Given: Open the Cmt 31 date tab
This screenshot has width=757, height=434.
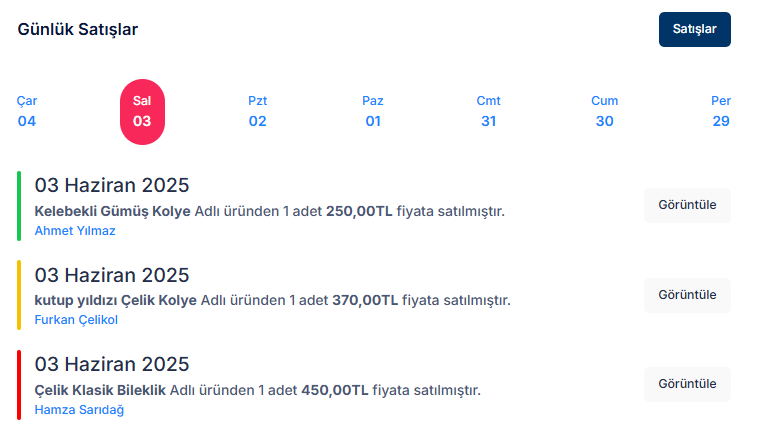Looking at the screenshot, I should [488, 111].
